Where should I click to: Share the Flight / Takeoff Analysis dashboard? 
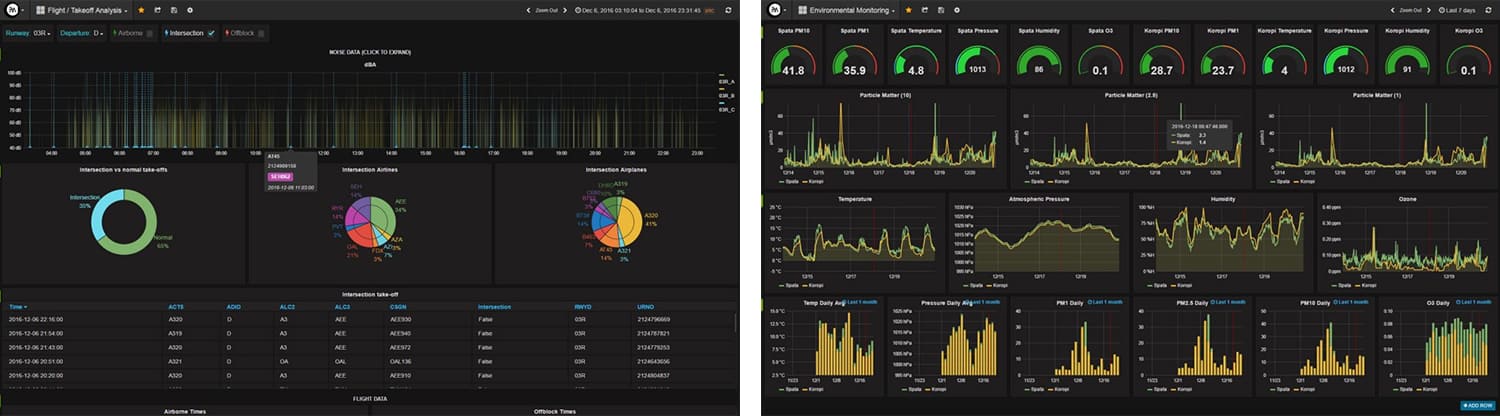pos(157,10)
